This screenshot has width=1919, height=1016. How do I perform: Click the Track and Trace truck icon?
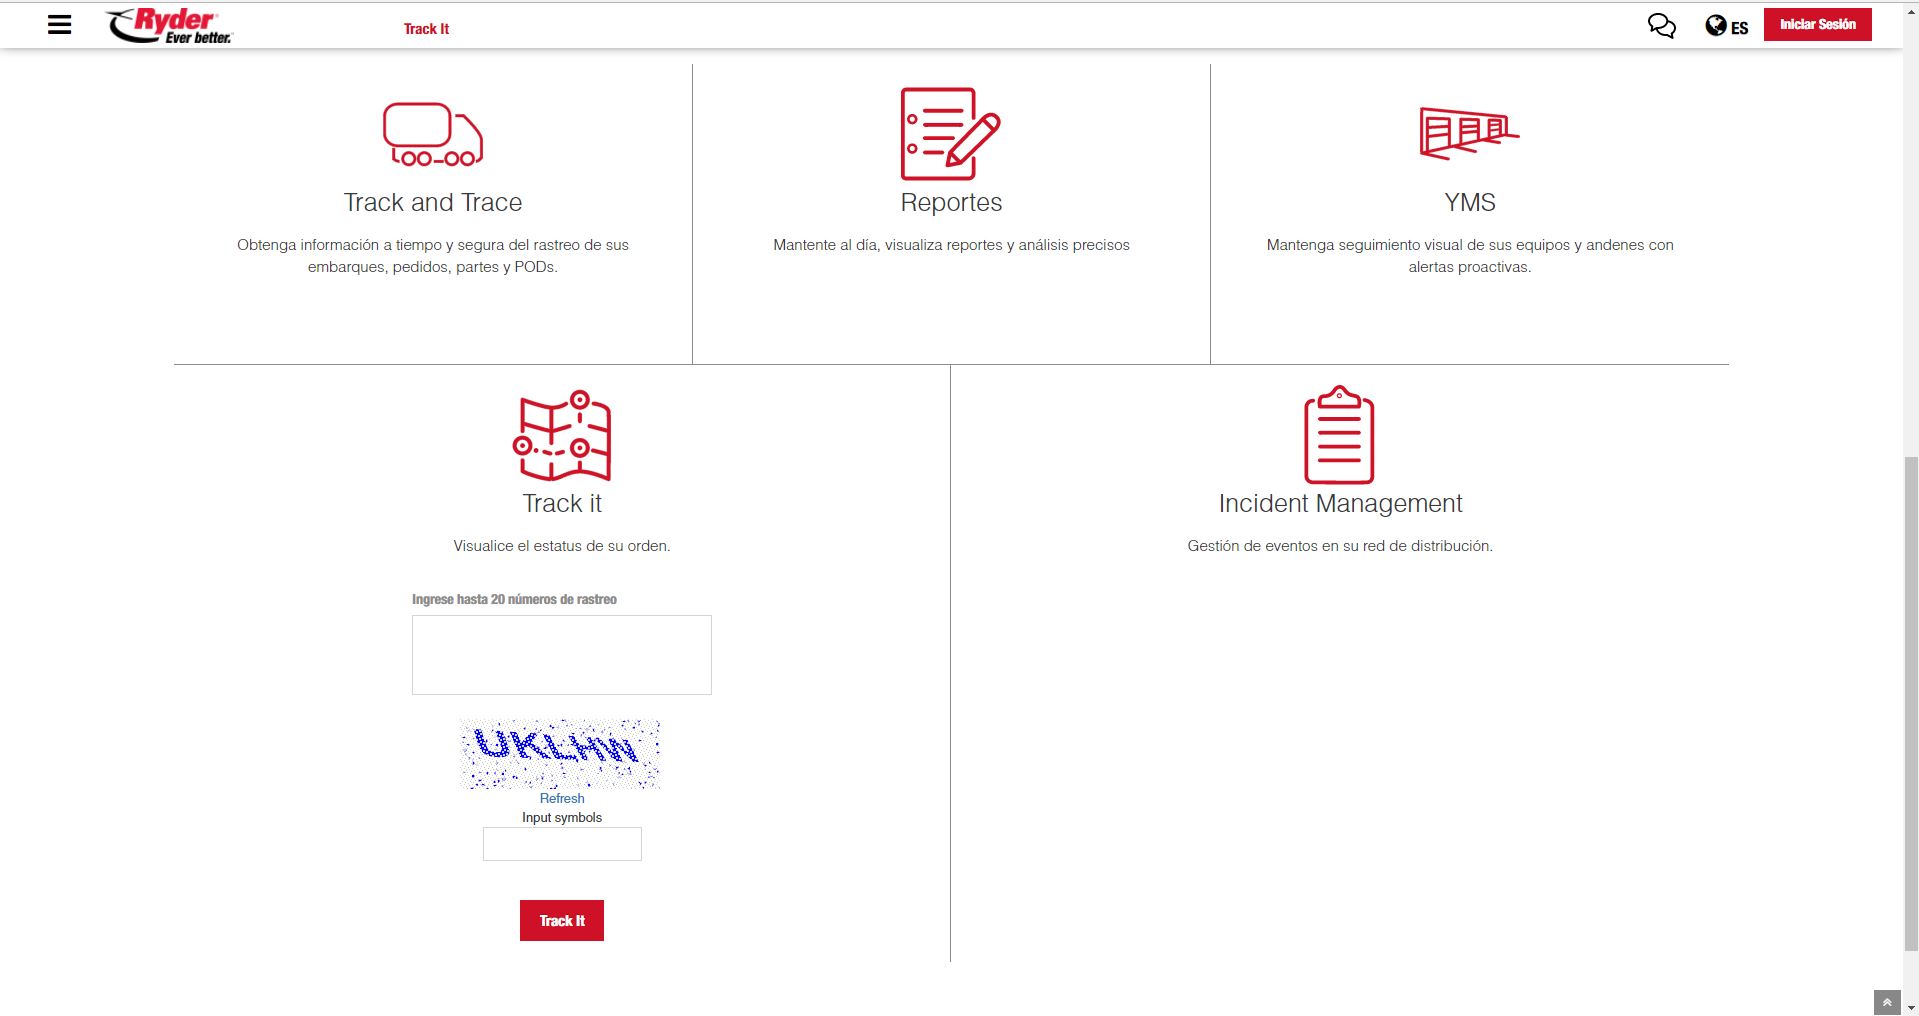pyautogui.click(x=432, y=134)
